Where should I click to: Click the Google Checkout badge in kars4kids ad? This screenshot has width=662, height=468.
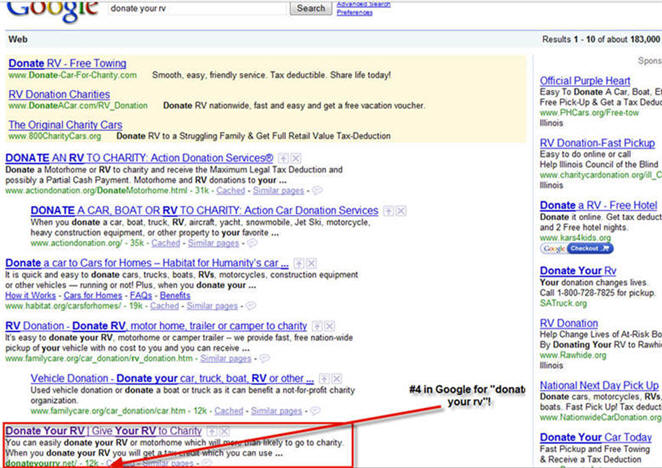click(577, 248)
